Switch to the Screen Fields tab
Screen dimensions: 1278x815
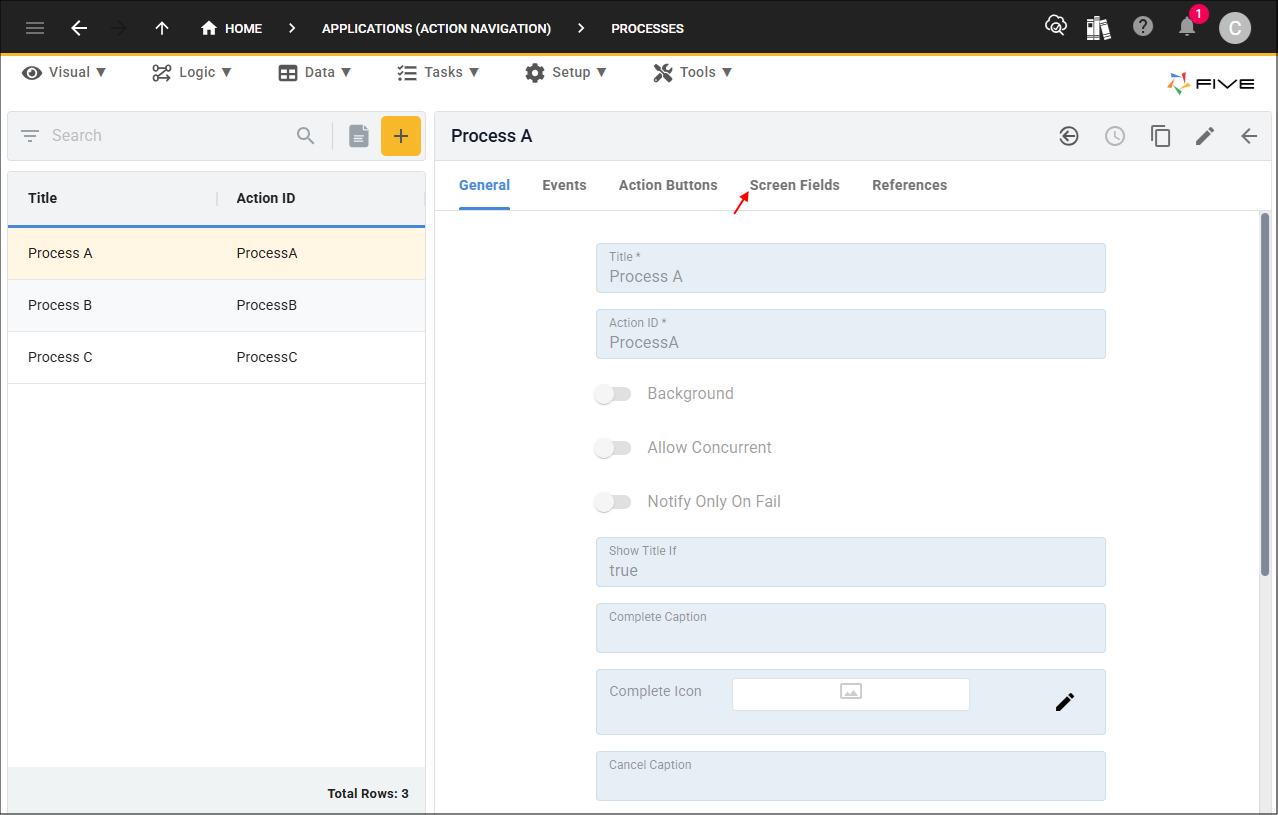click(x=795, y=185)
